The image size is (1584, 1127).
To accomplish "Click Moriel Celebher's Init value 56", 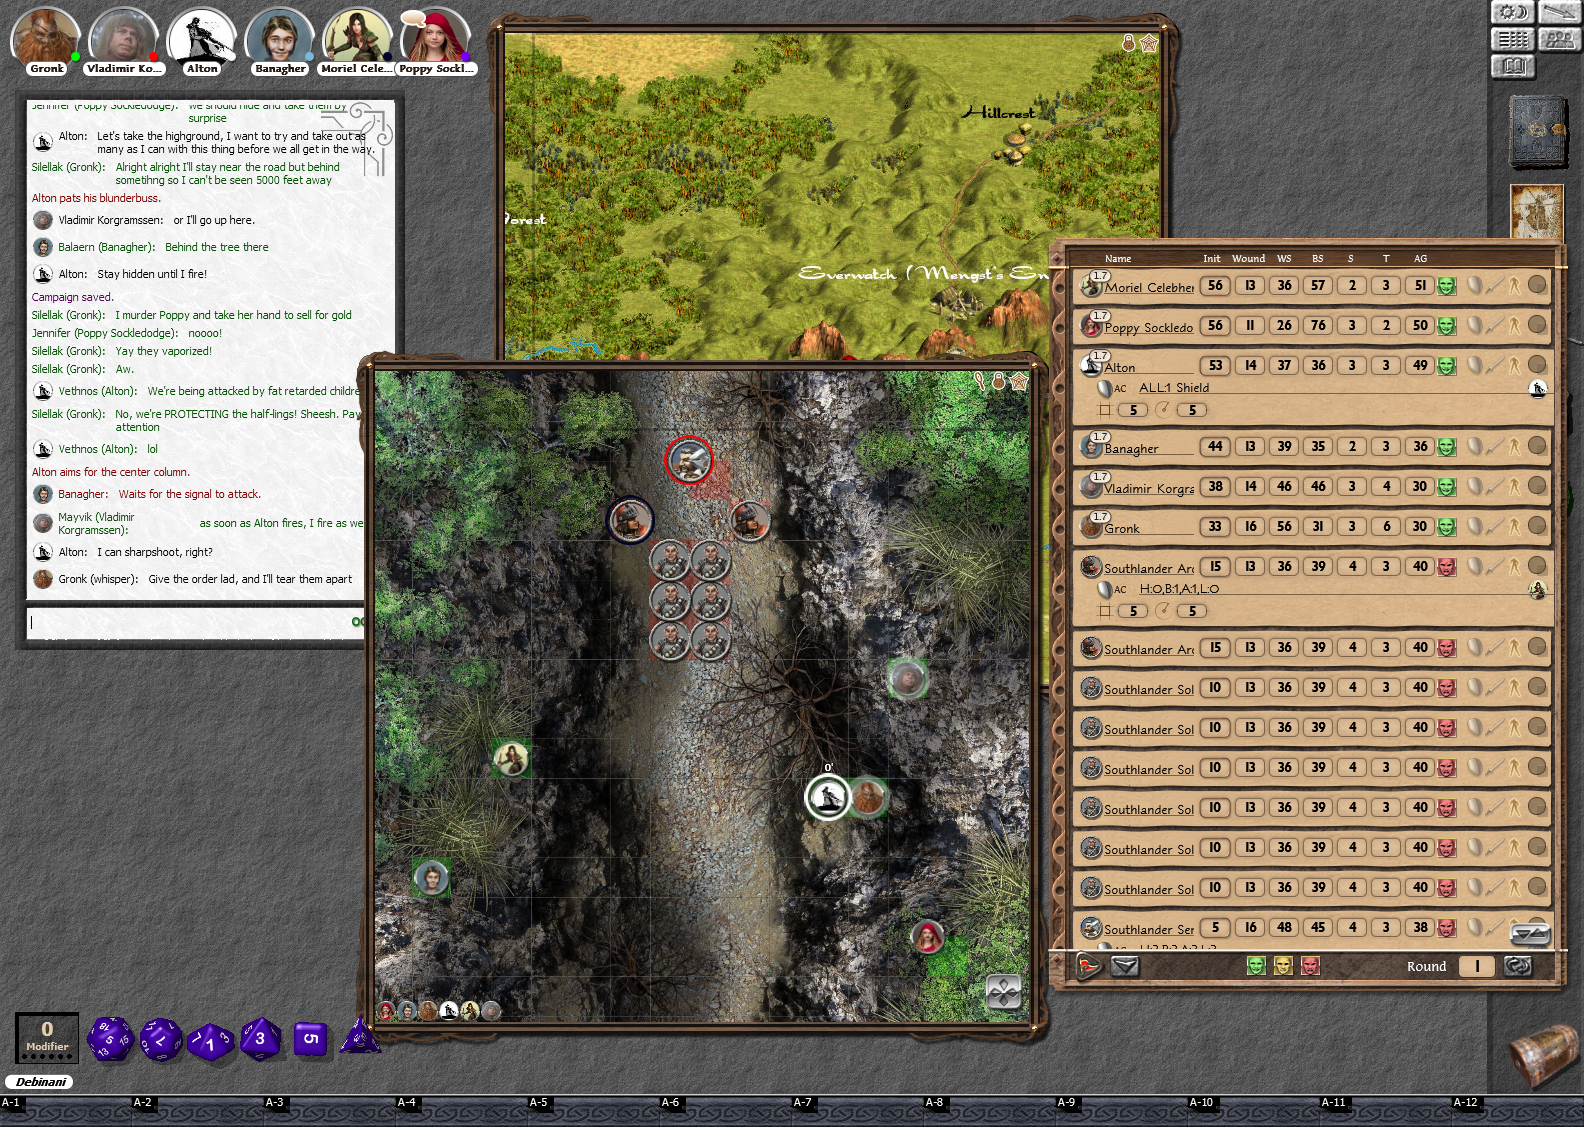I will (1215, 286).
